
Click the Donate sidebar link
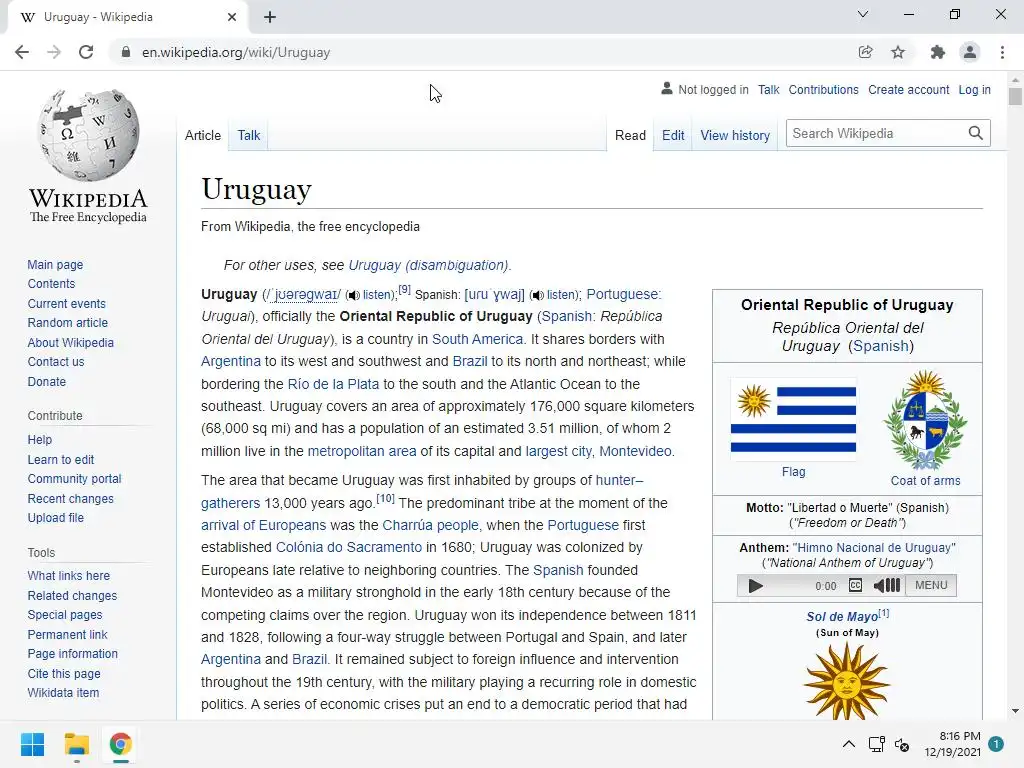pyautogui.click(x=47, y=381)
